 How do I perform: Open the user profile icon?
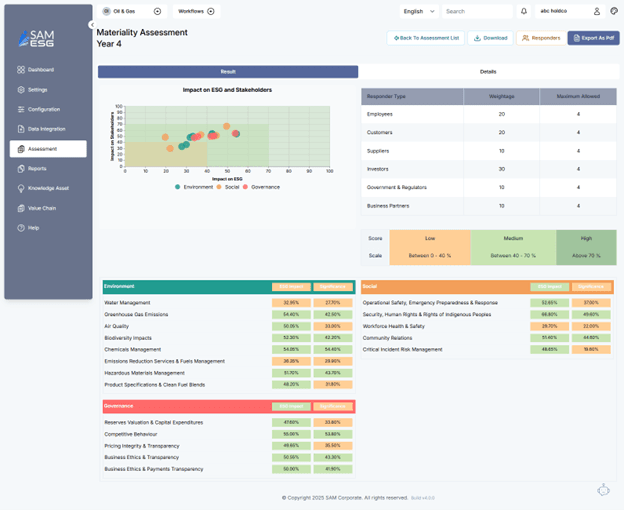597,11
